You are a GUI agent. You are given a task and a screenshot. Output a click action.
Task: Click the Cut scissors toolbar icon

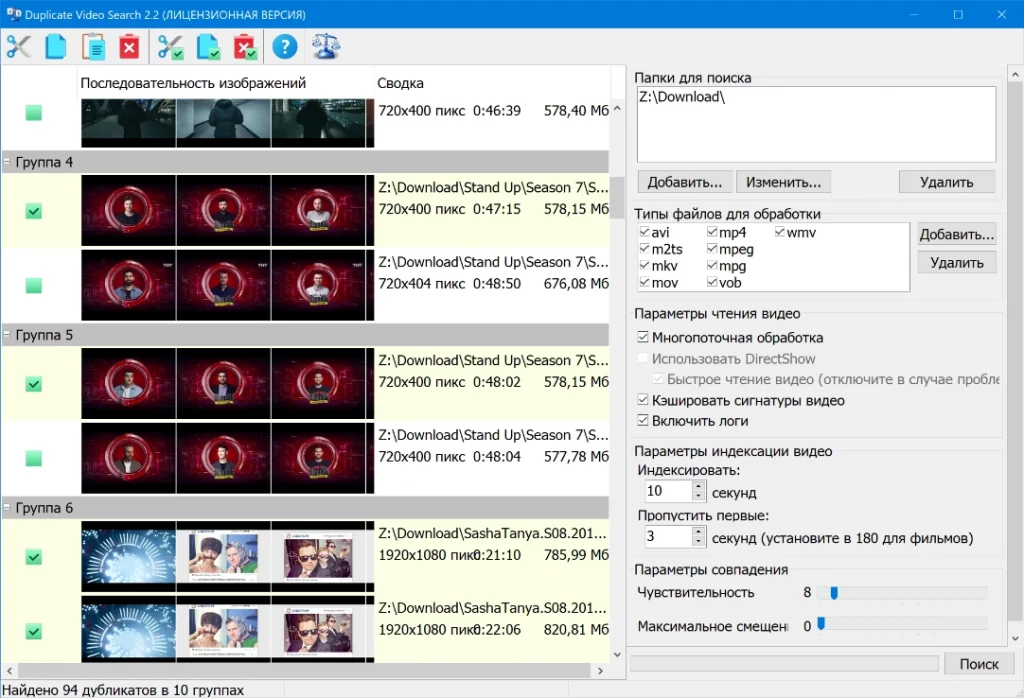click(20, 47)
